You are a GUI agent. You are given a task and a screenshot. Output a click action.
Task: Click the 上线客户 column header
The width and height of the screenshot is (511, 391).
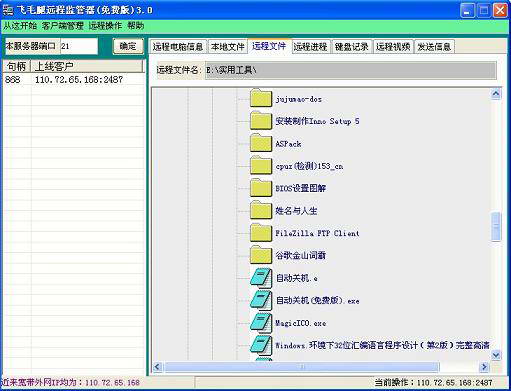point(87,66)
